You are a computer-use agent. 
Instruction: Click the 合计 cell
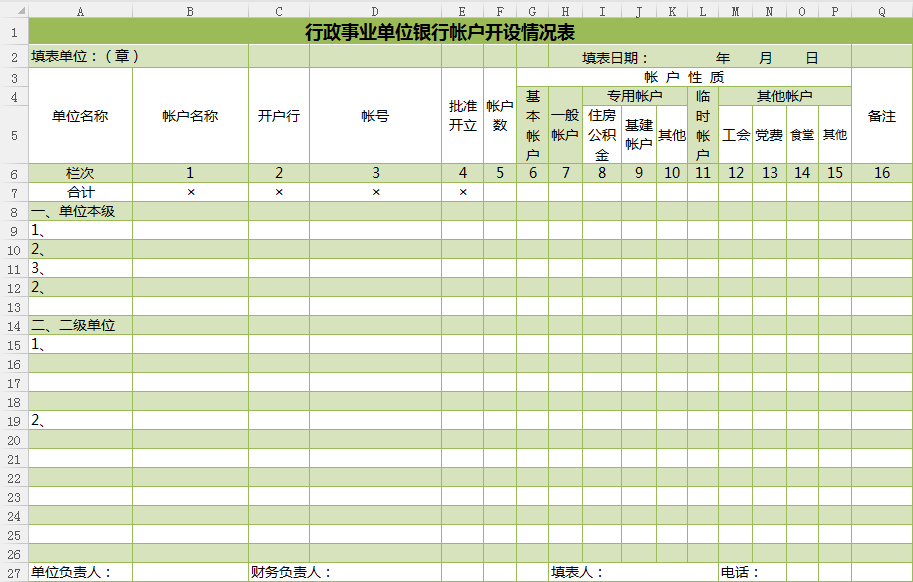pyautogui.click(x=80, y=192)
